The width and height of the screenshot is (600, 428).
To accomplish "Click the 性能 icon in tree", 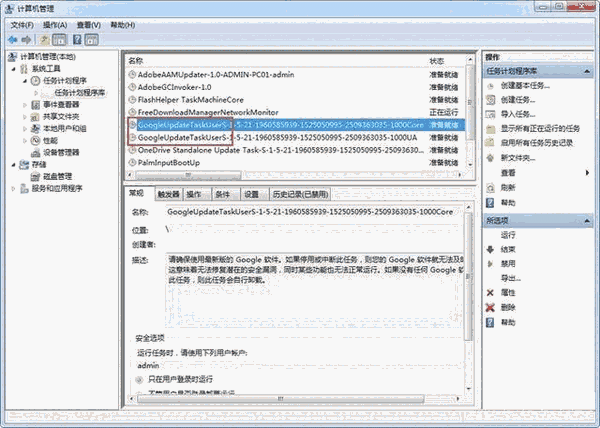I will [x=35, y=140].
